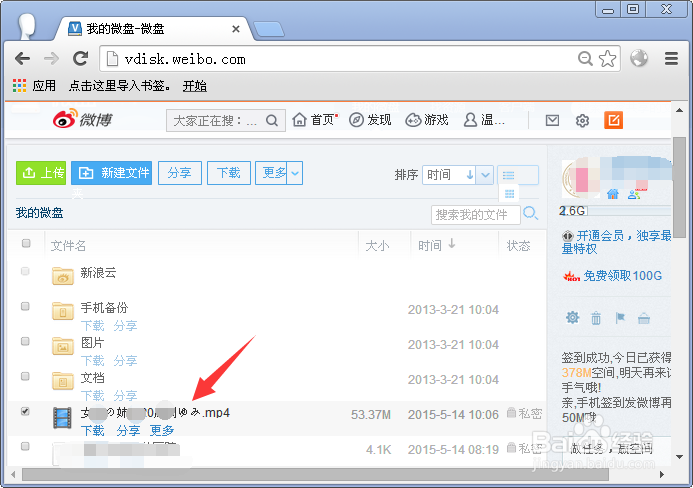Check the 手机备份 folder checkbox
693x488 pixels.
click(x=25, y=306)
